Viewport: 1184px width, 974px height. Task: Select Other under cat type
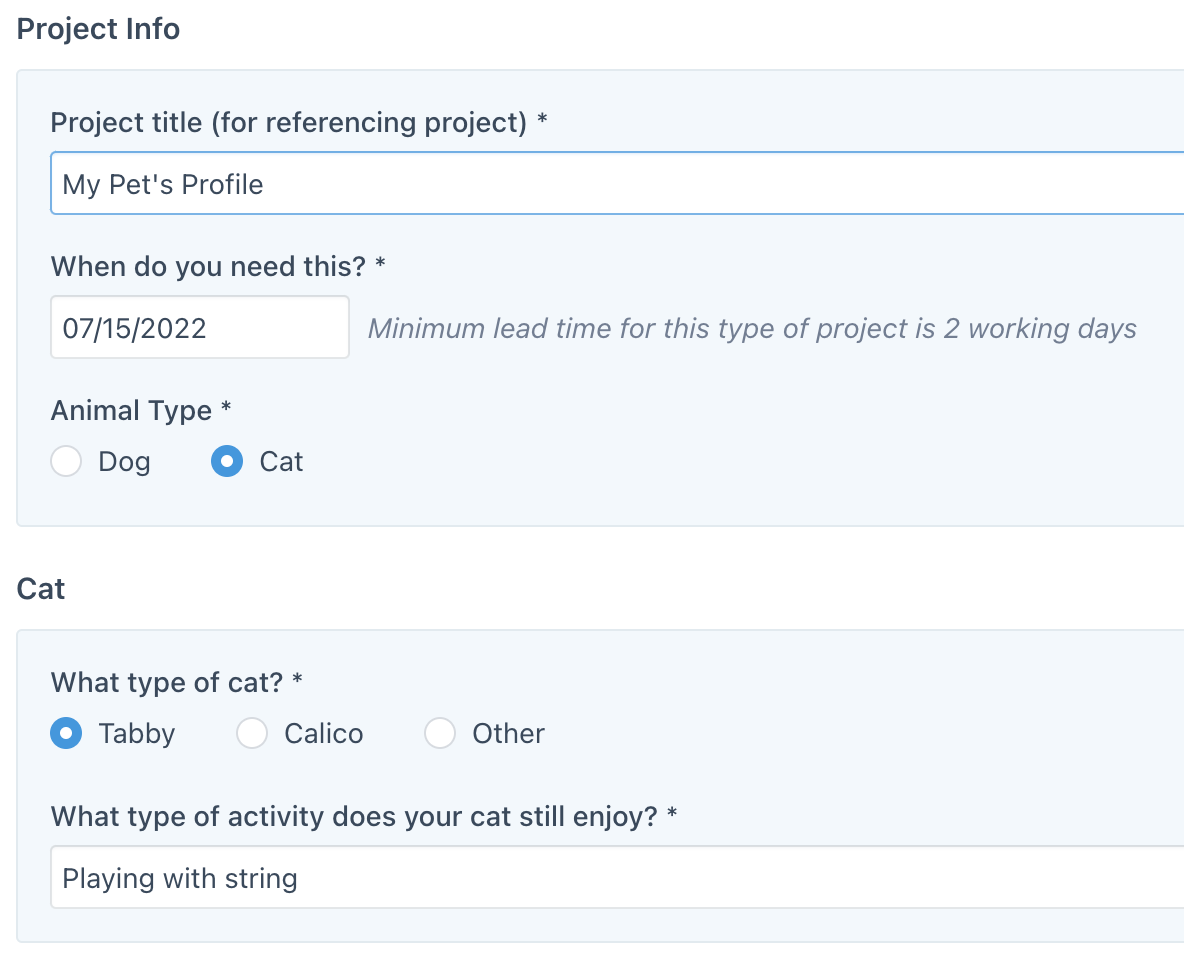(x=440, y=733)
